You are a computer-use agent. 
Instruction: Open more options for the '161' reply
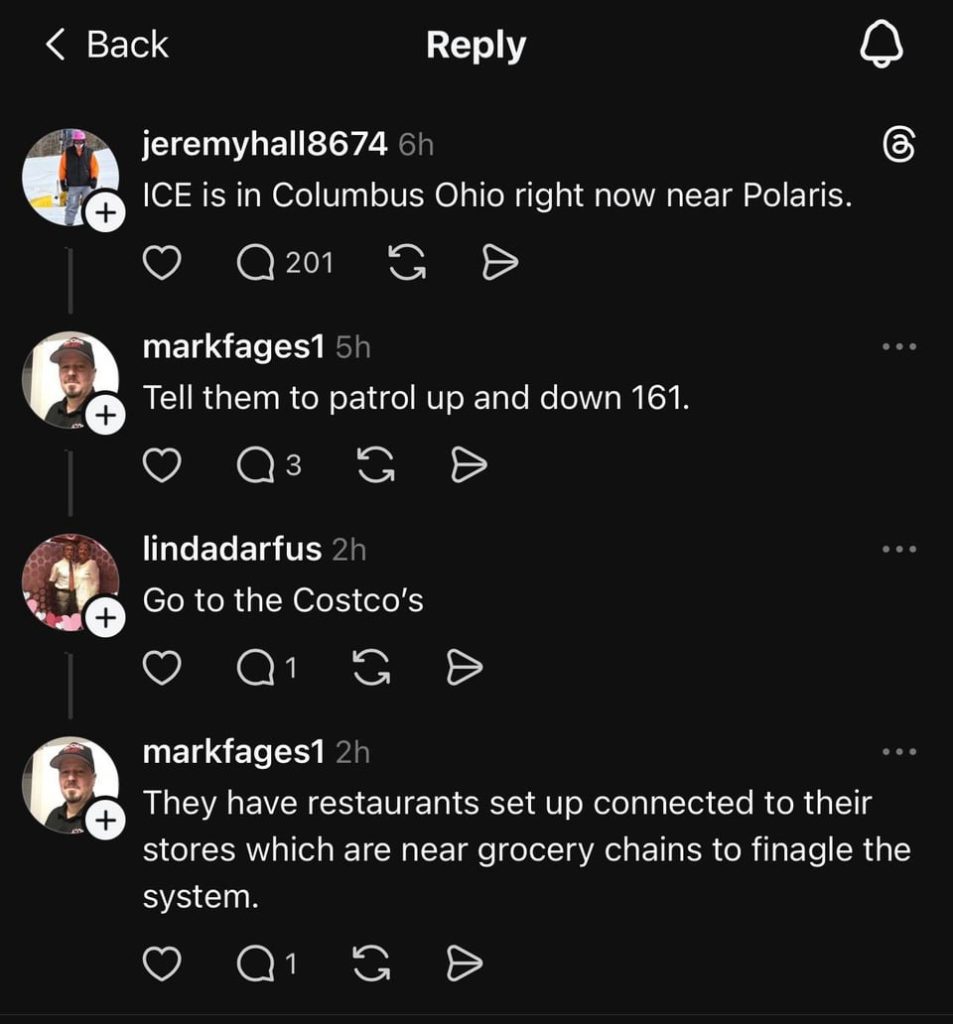point(899,347)
